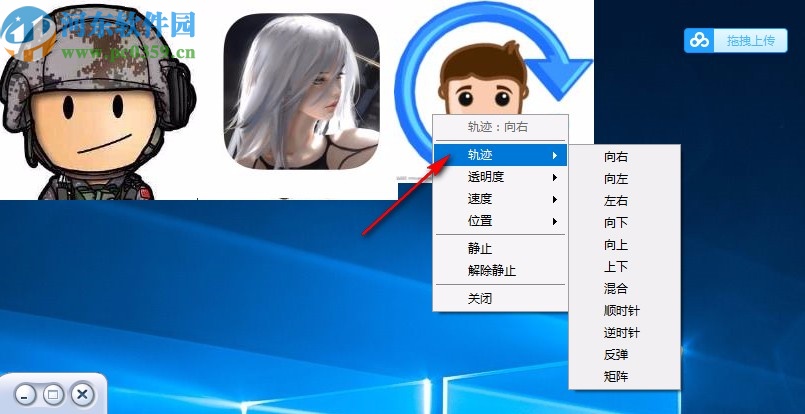
Task: Click the white-haired girl app image
Action: coord(301,91)
